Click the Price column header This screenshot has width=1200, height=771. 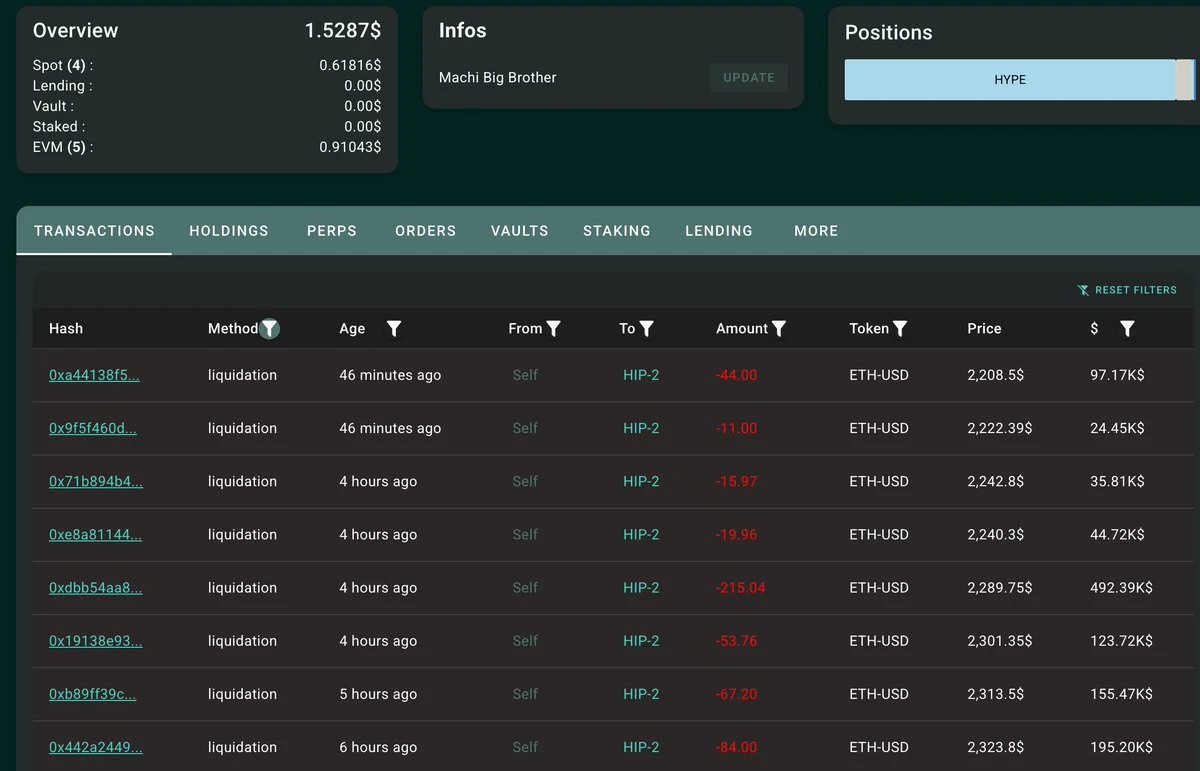point(984,328)
